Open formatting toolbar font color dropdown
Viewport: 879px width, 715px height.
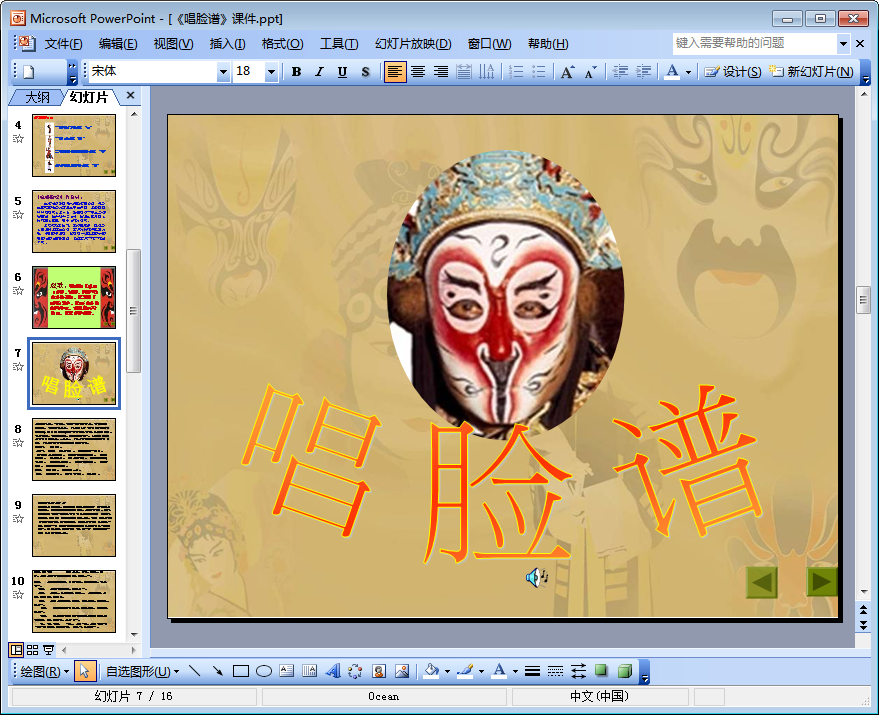coord(688,72)
